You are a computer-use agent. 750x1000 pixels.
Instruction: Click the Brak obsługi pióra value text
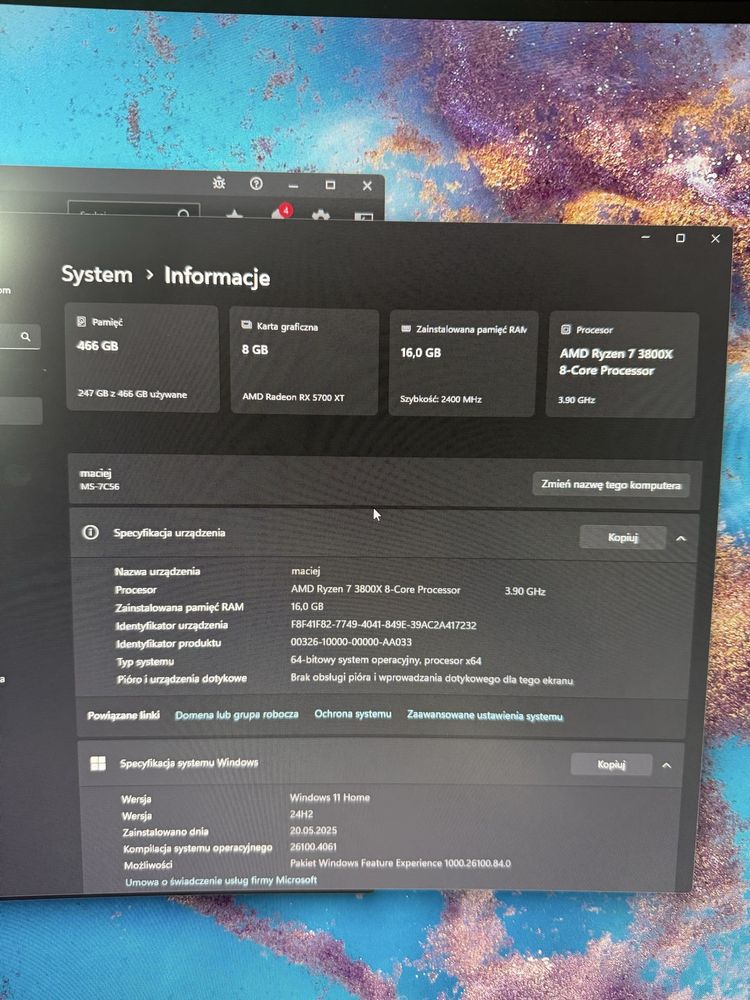[x=432, y=679]
